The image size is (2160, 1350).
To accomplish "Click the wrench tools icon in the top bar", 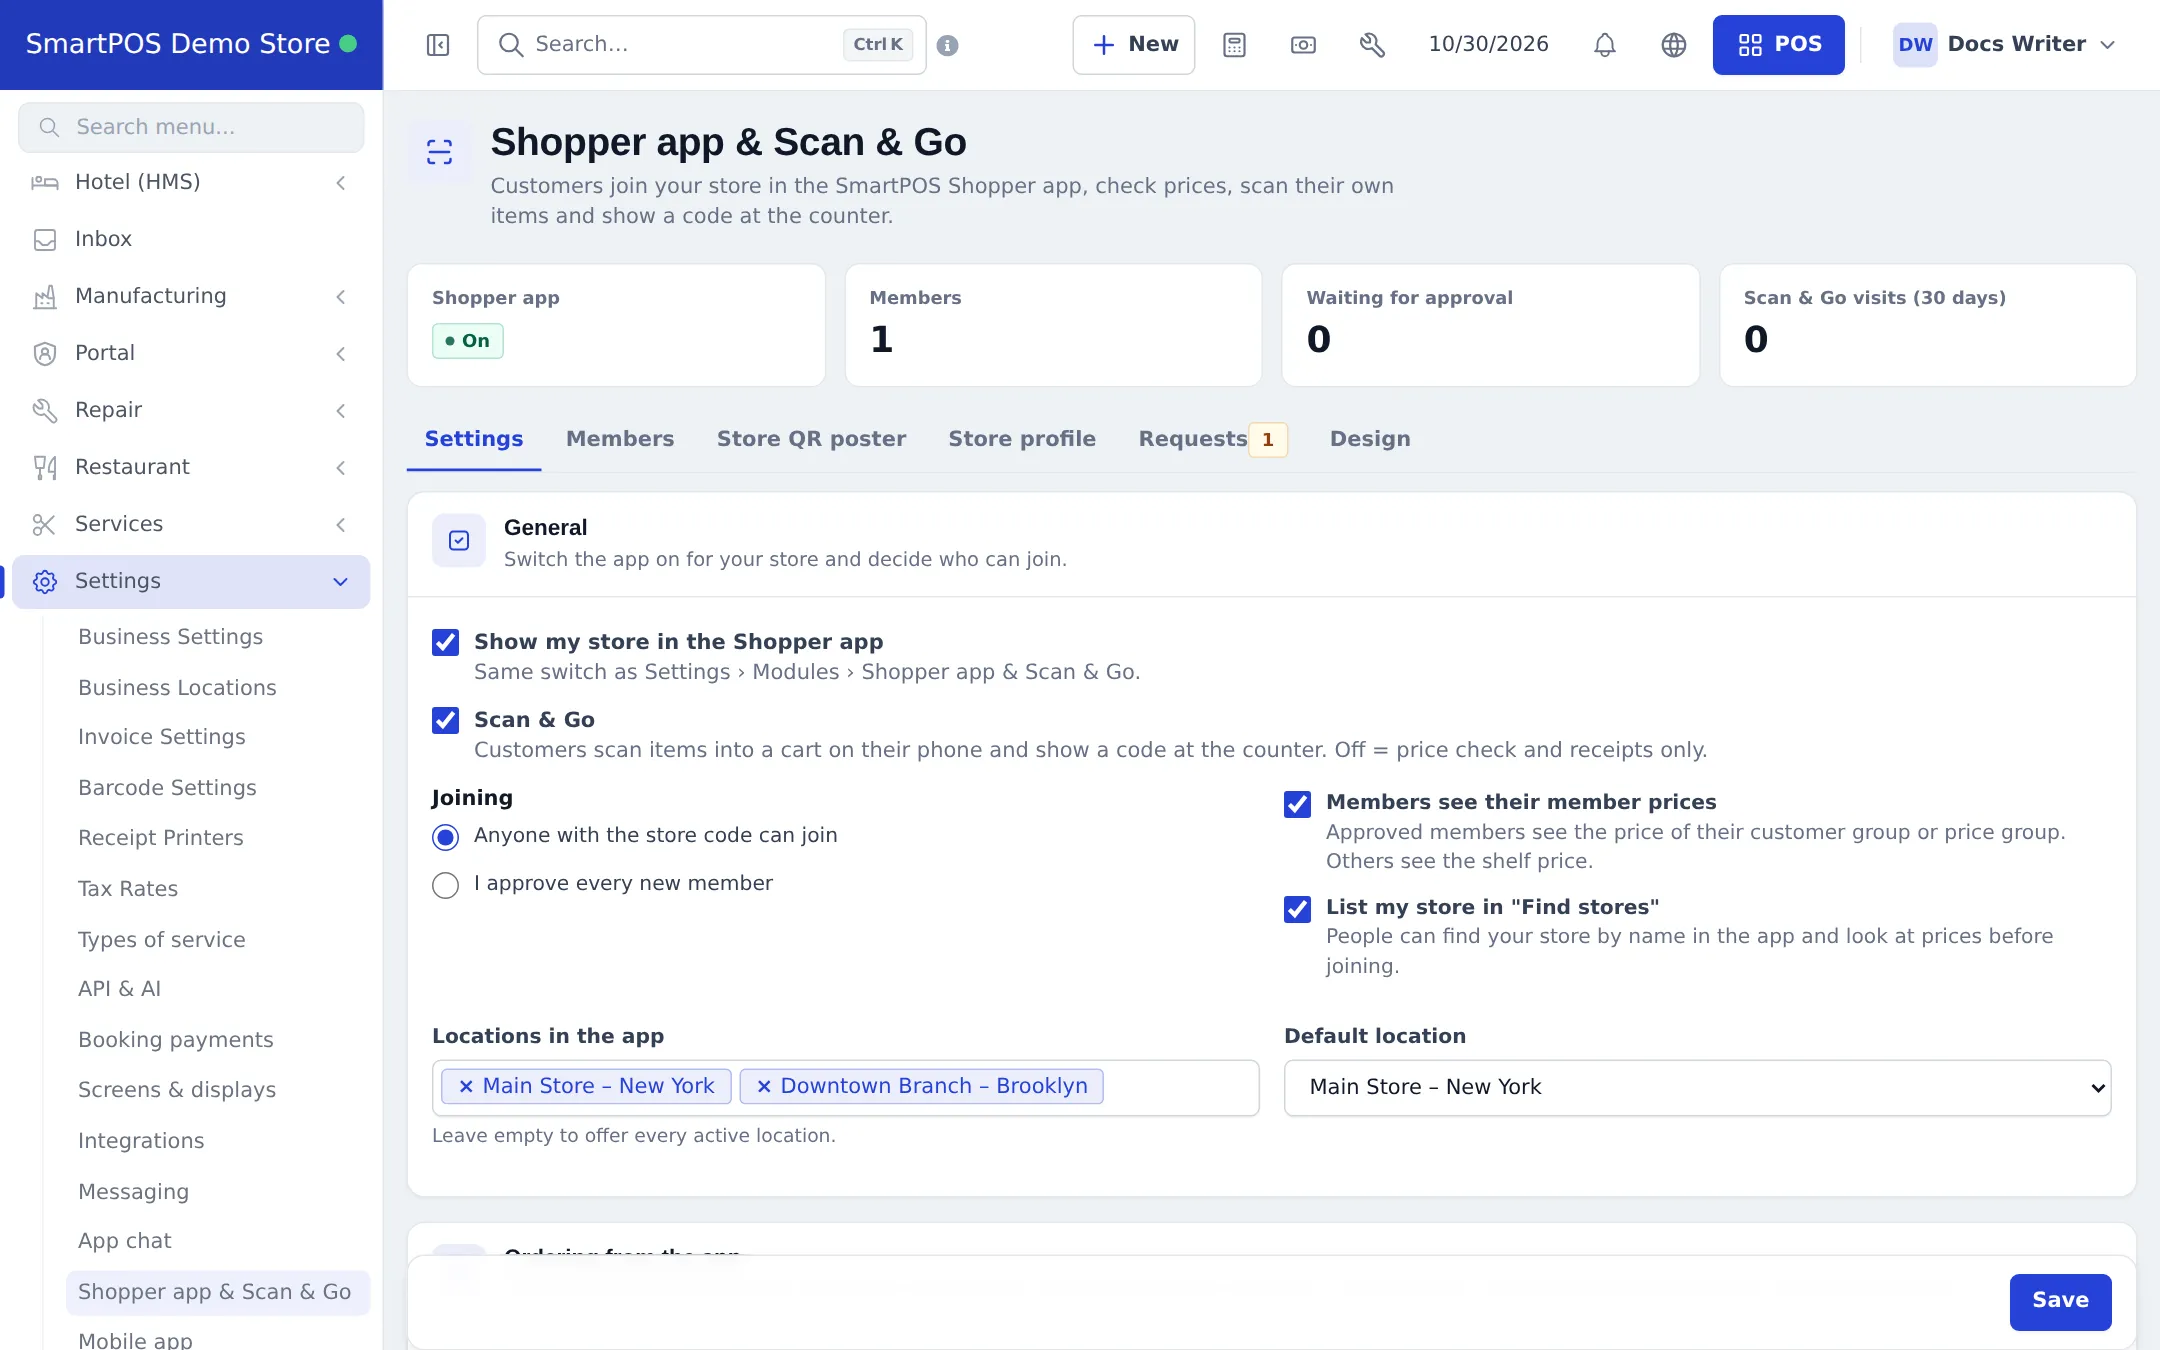I will pos(1372,45).
